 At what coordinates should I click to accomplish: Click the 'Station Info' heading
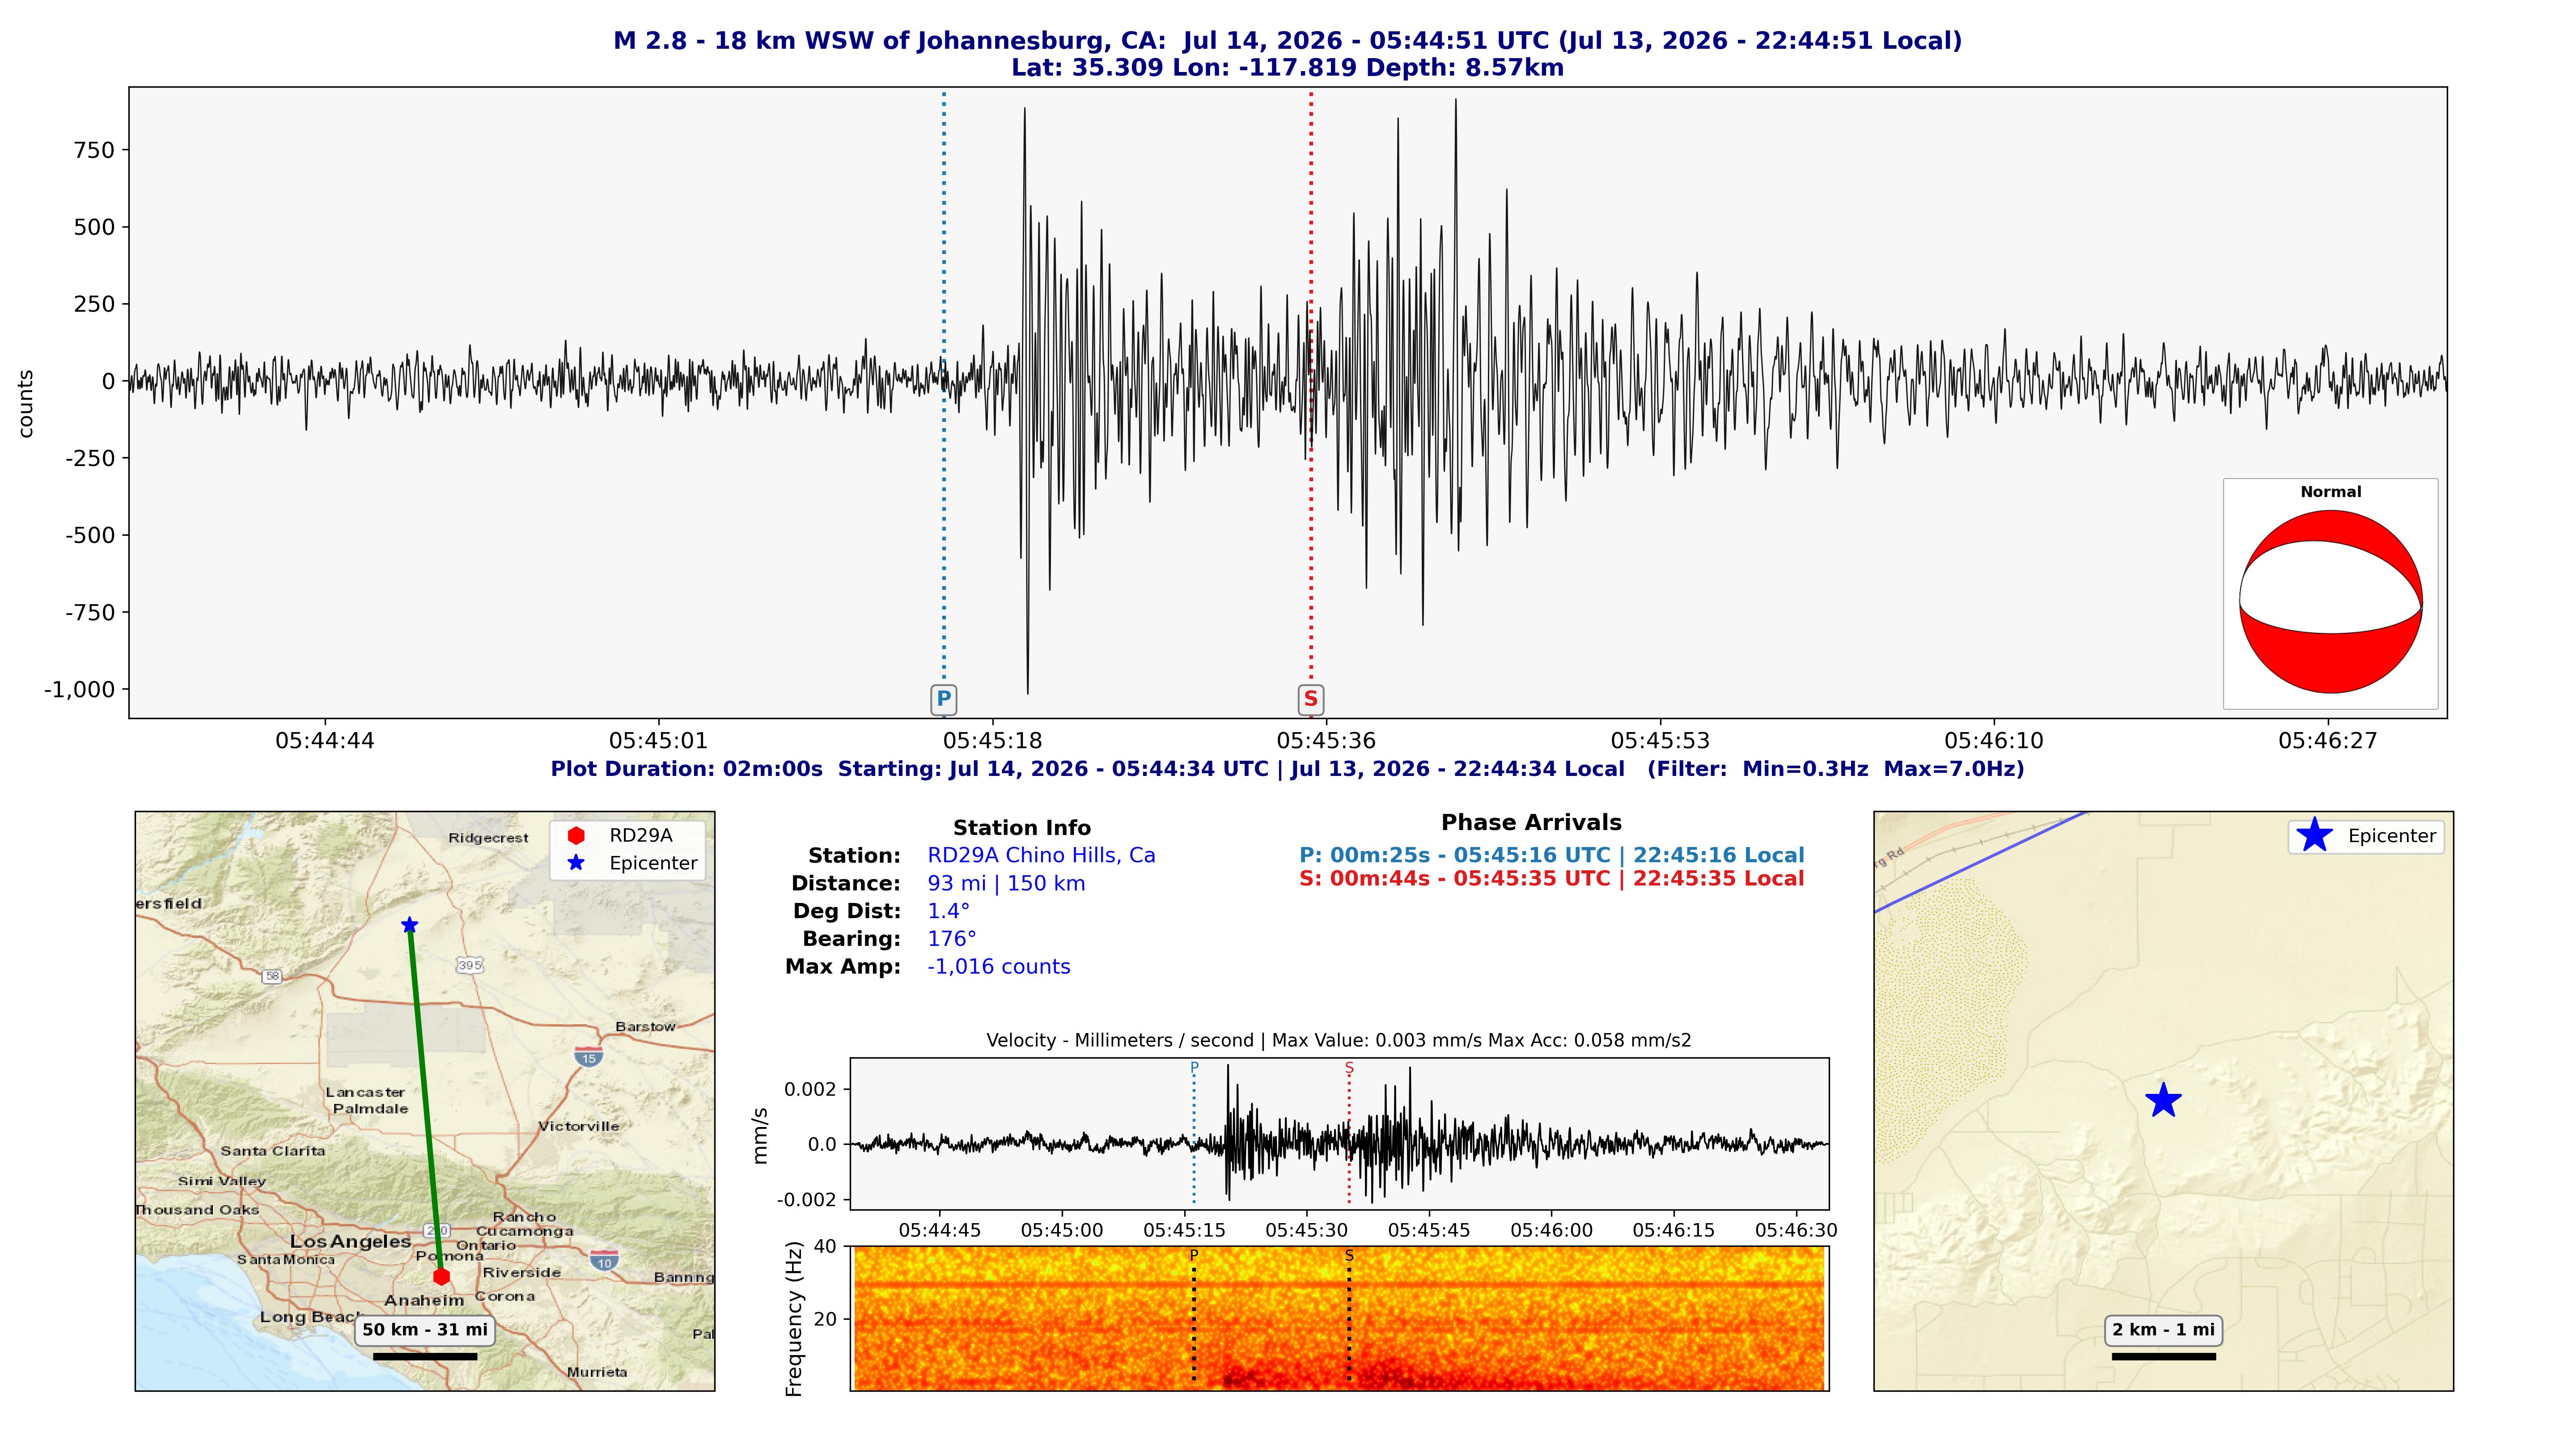pyautogui.click(x=1021, y=828)
